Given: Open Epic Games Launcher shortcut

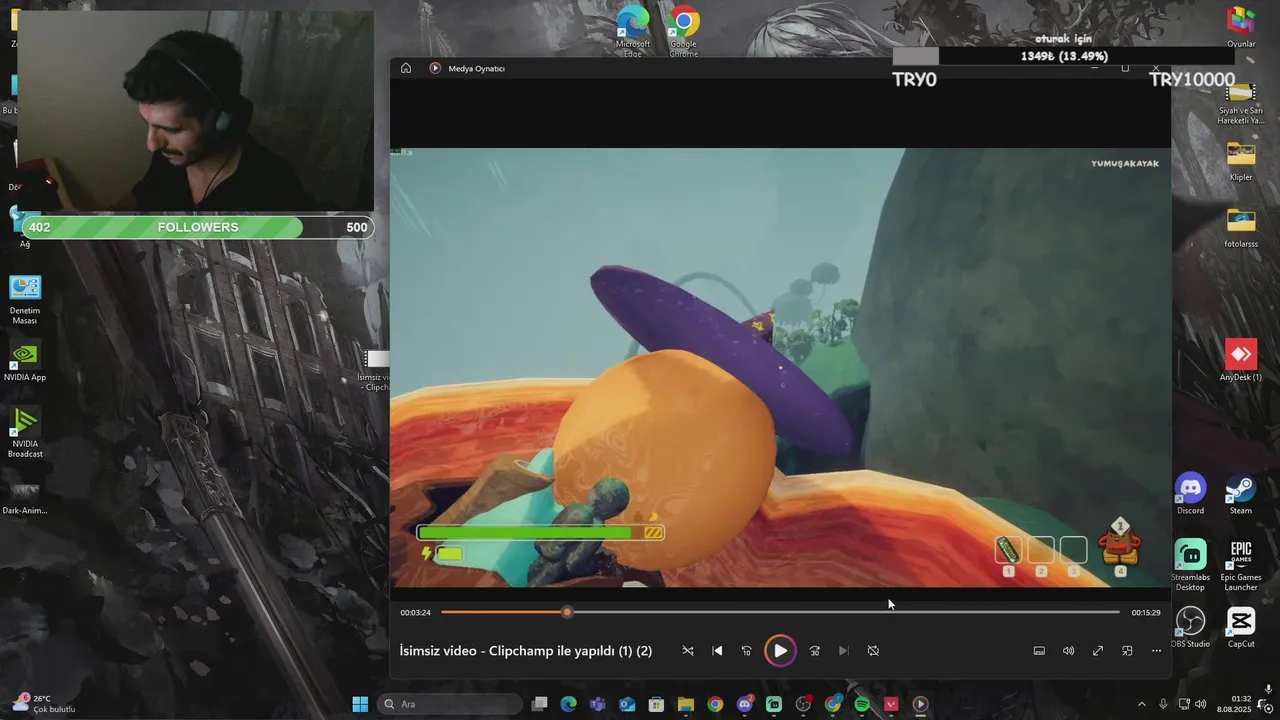Looking at the screenshot, I should click(x=1241, y=565).
